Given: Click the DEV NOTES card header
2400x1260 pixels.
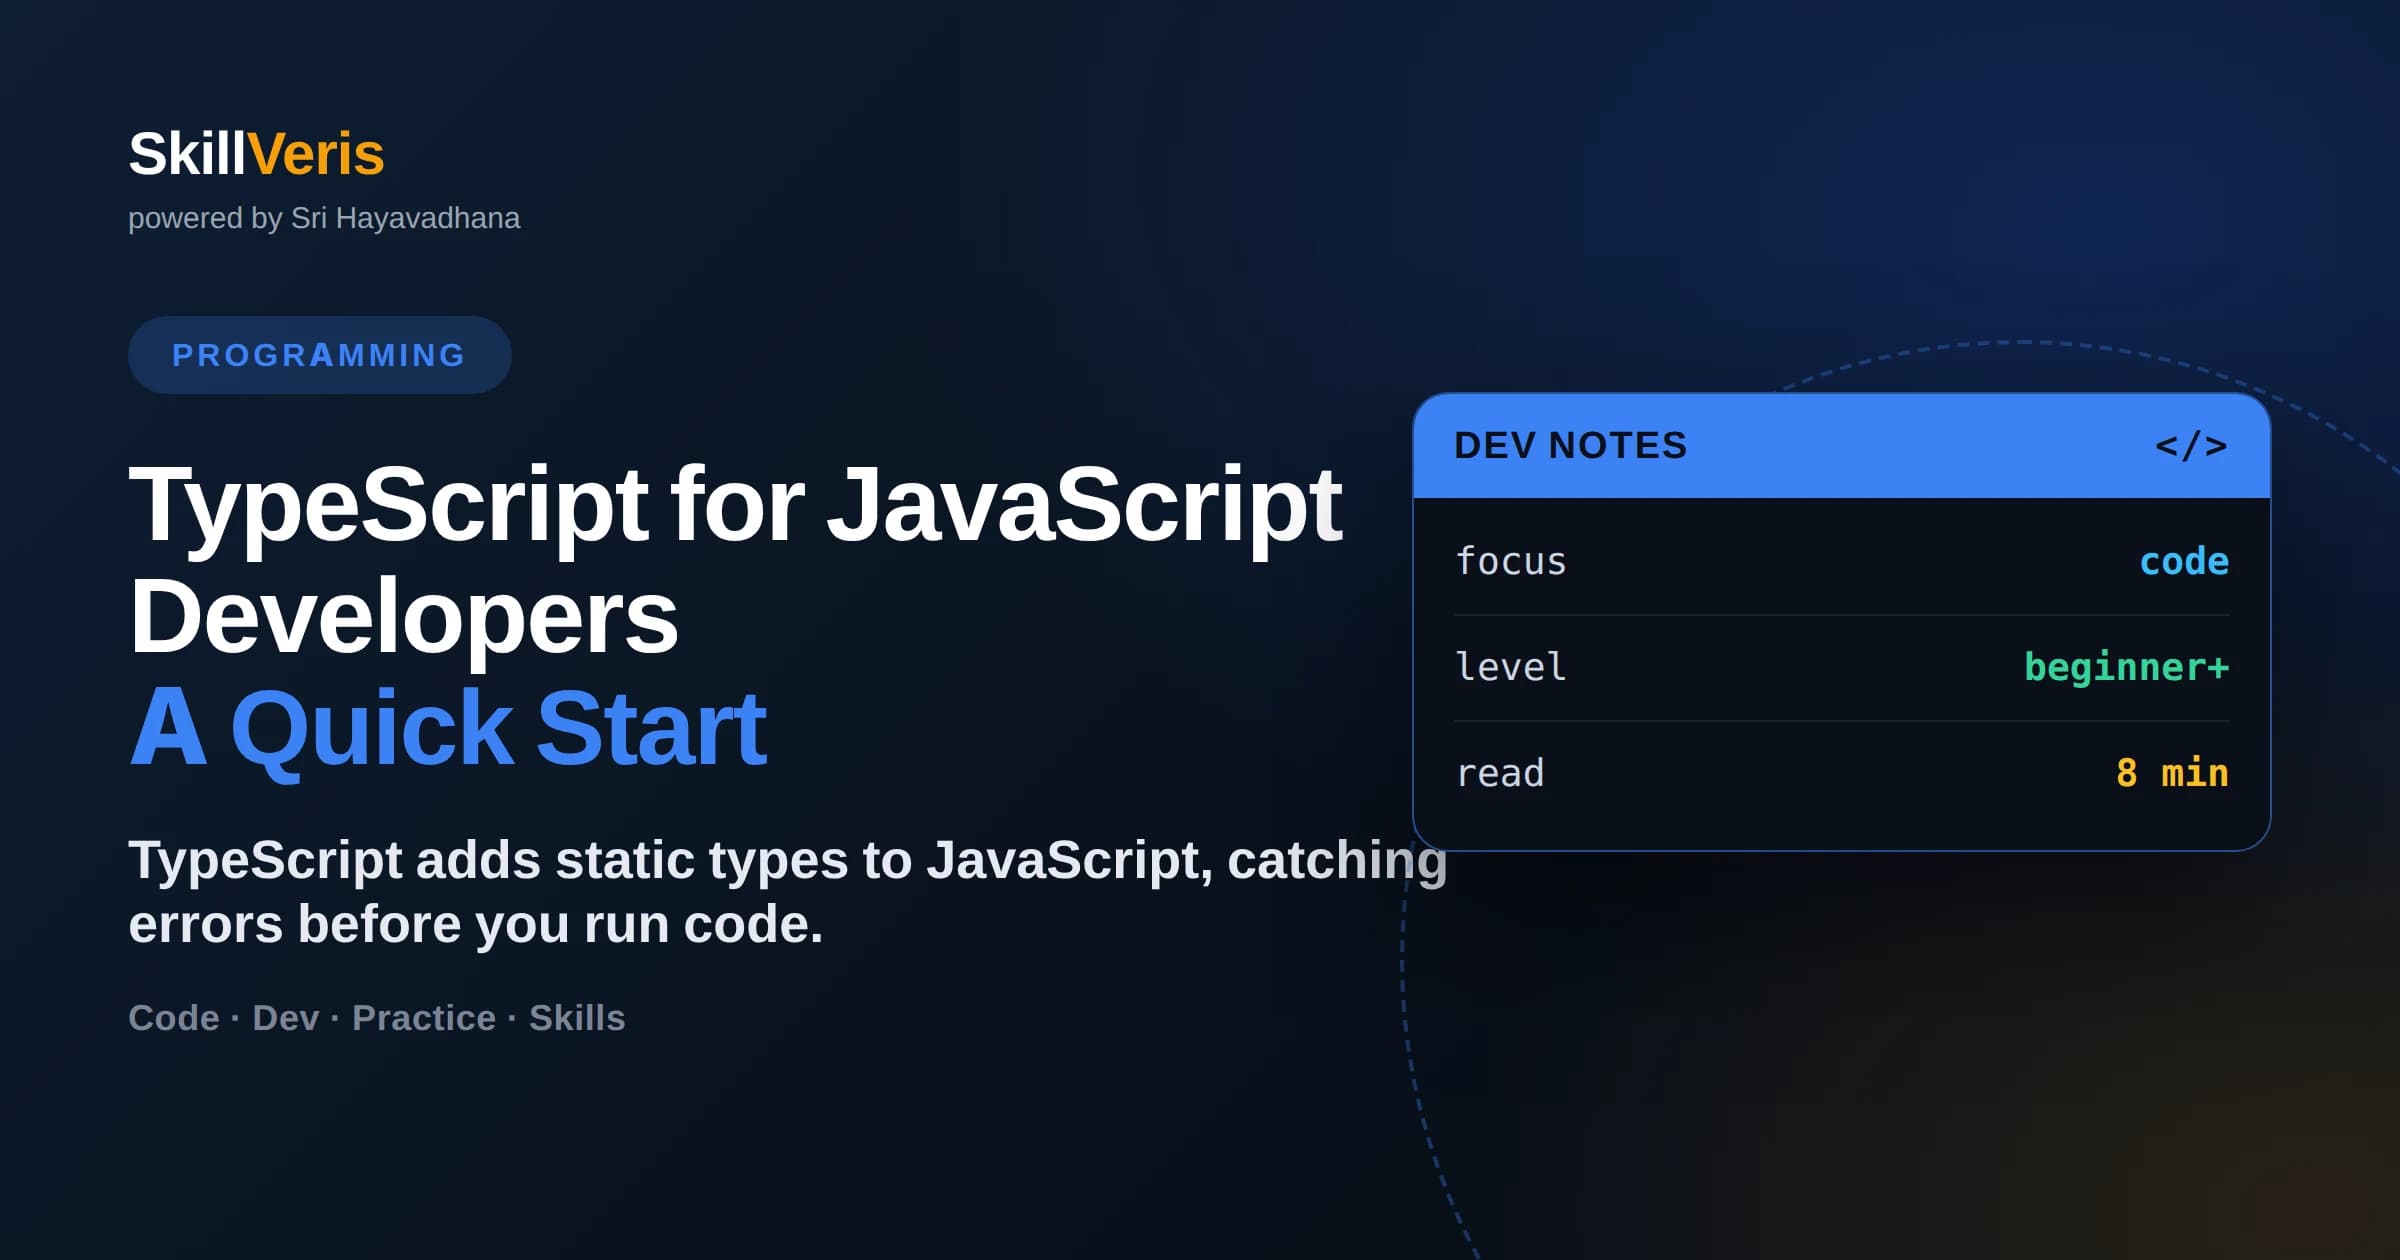Looking at the screenshot, I should pos(1842,446).
